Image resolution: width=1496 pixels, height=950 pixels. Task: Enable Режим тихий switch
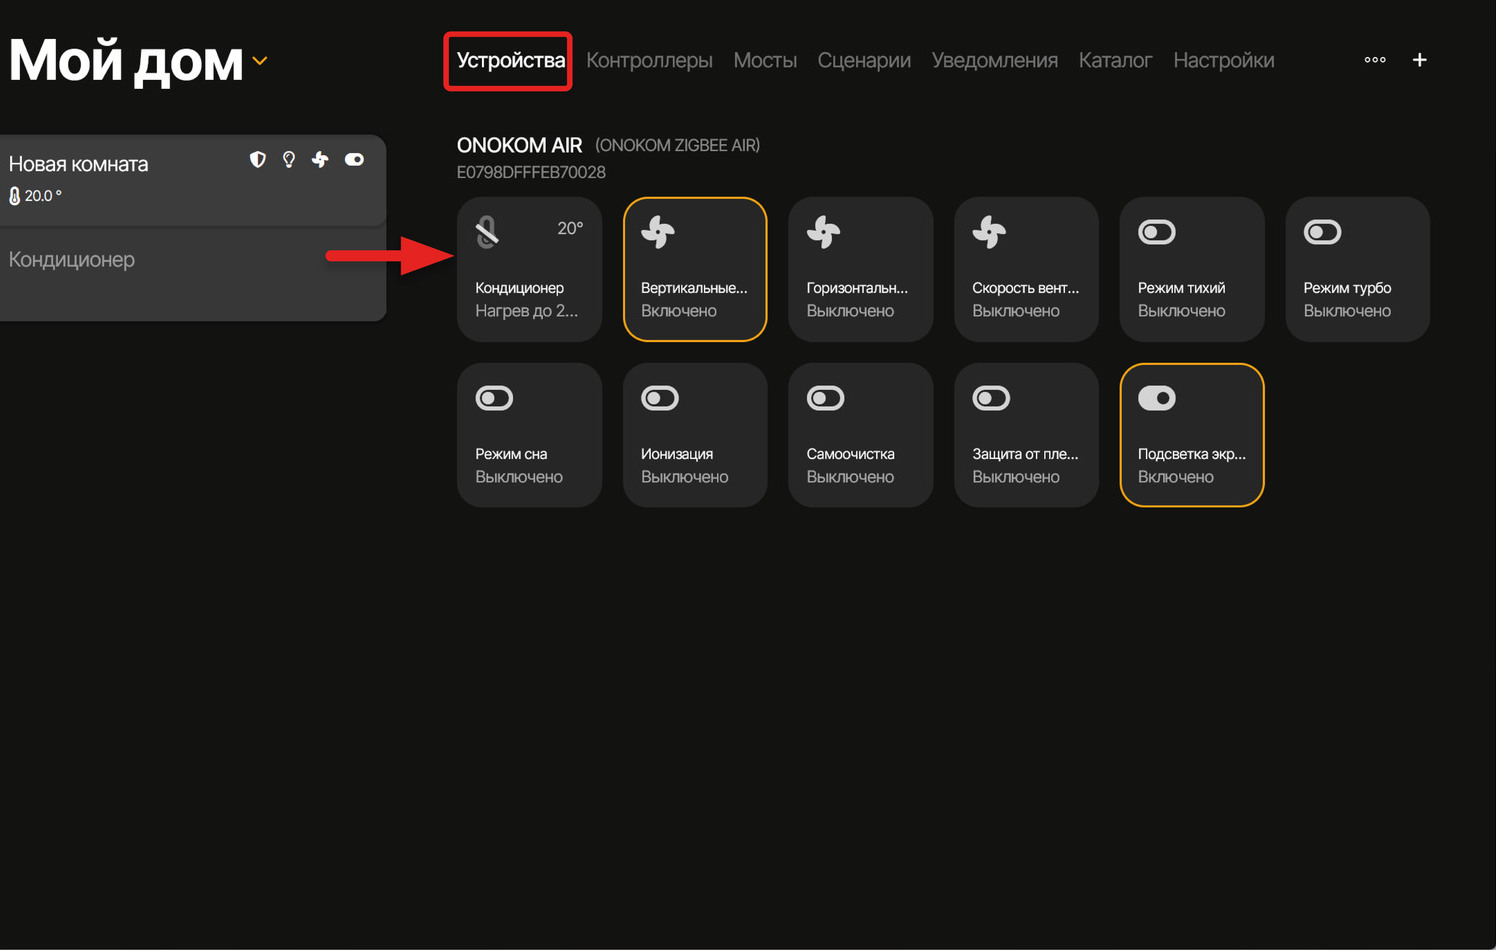tap(1157, 232)
